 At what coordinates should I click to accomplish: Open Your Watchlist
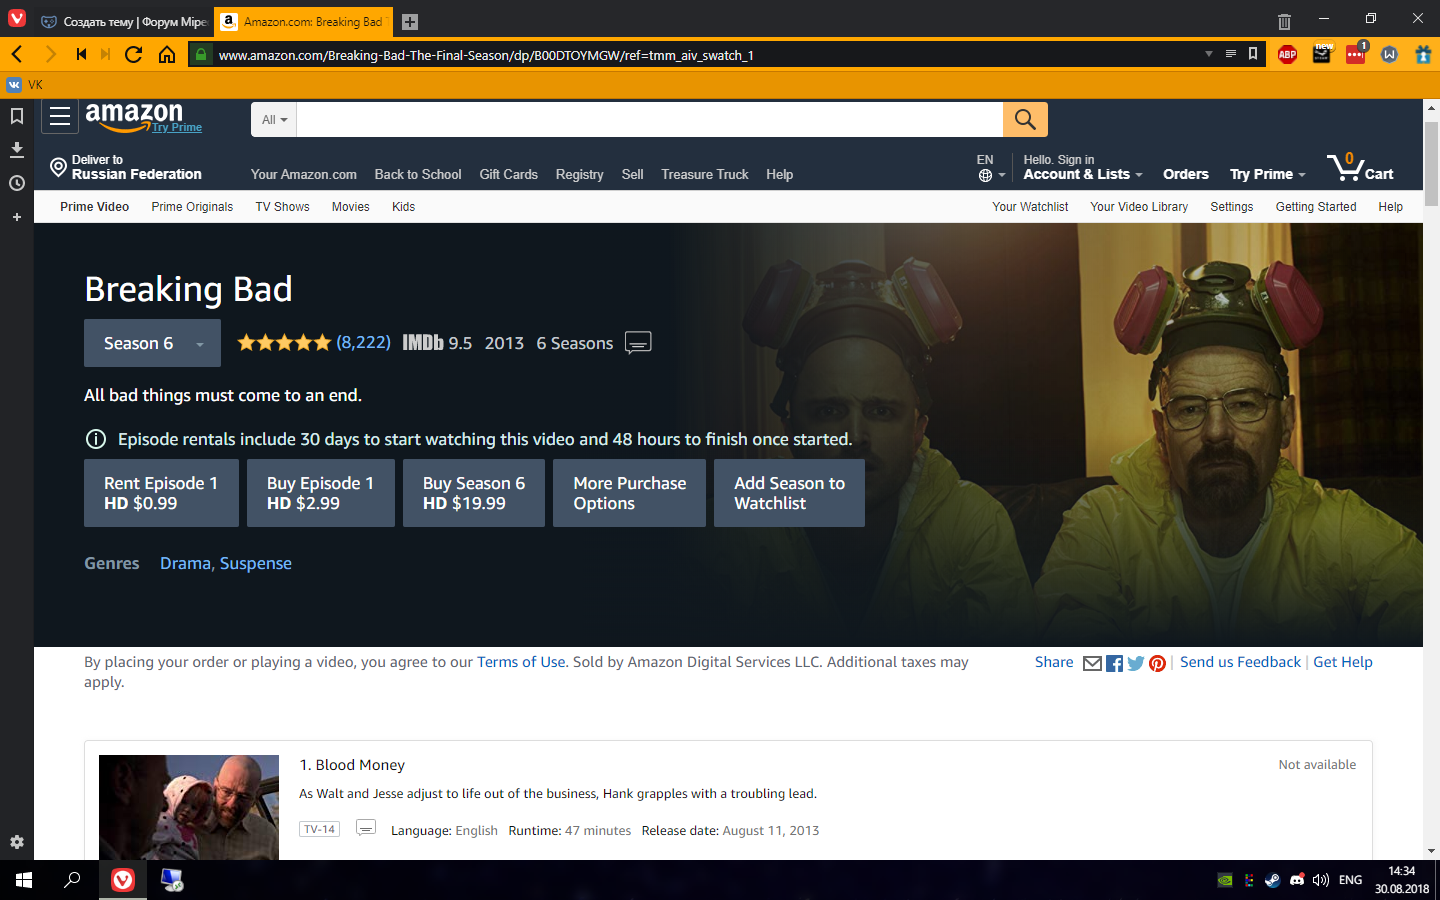pos(1030,207)
